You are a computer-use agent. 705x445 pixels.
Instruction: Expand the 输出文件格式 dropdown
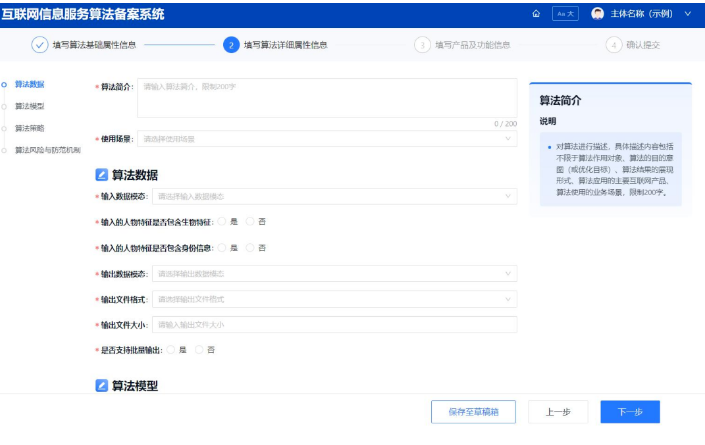click(334, 298)
